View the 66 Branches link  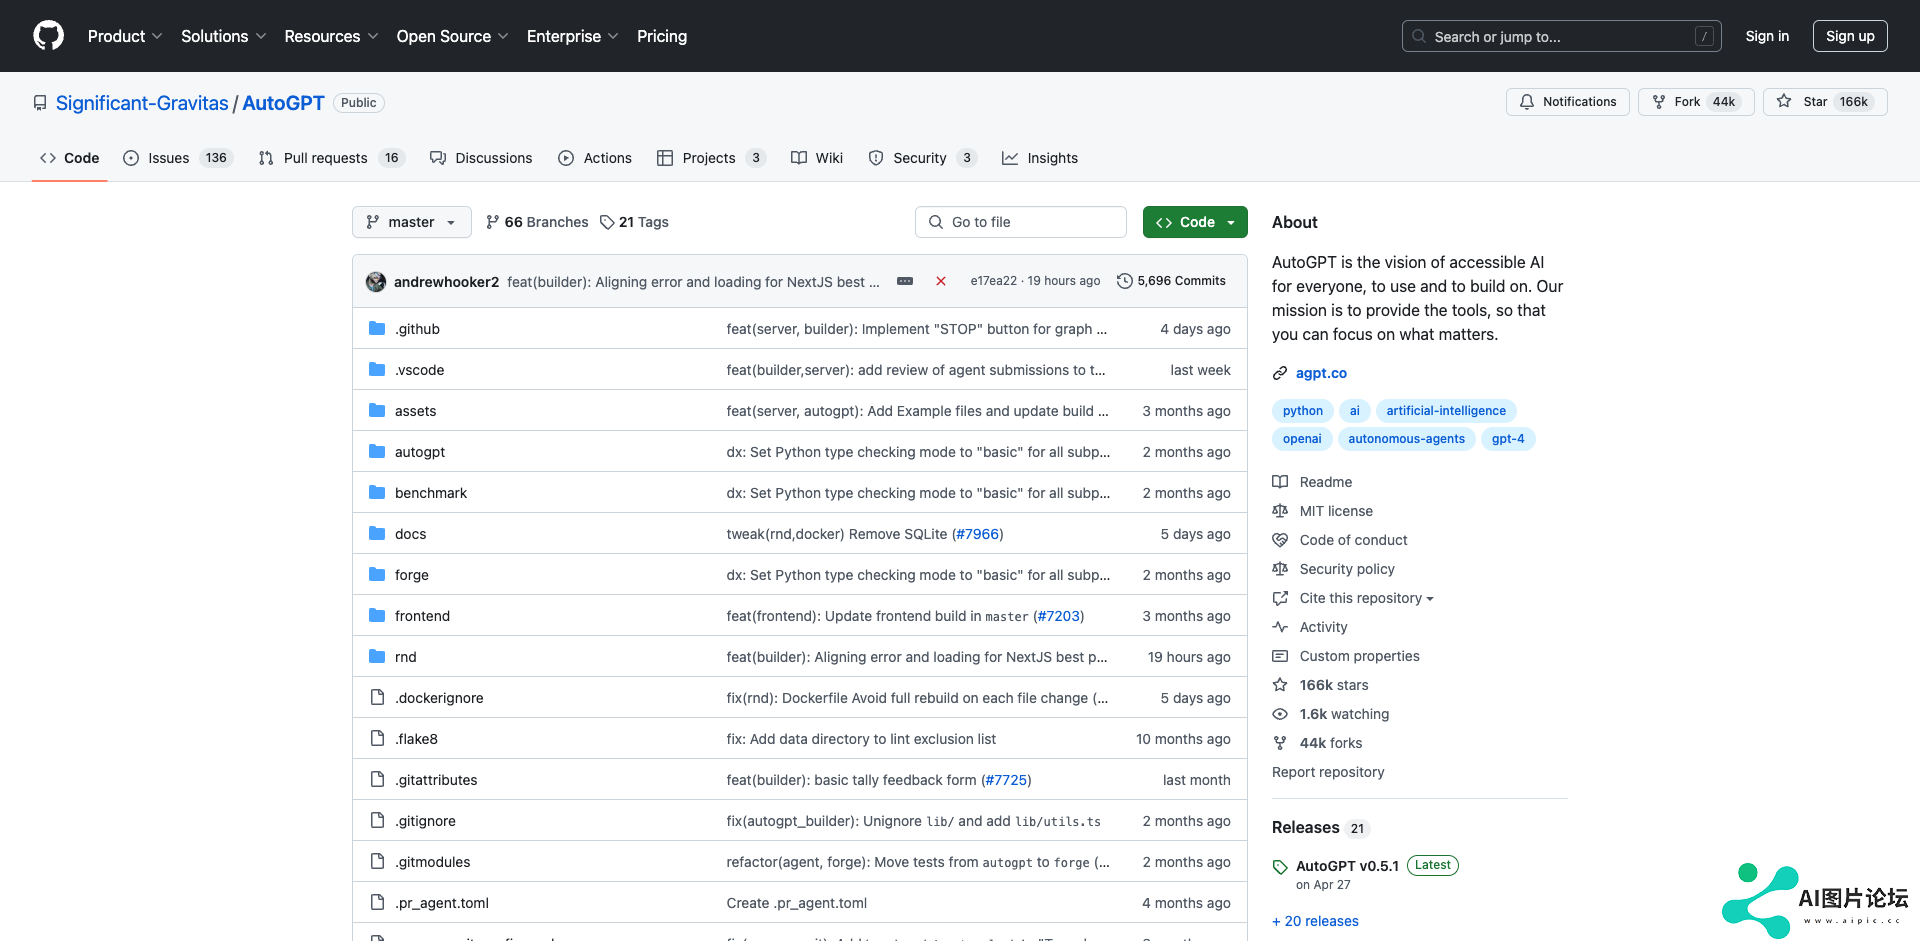pyautogui.click(x=537, y=222)
